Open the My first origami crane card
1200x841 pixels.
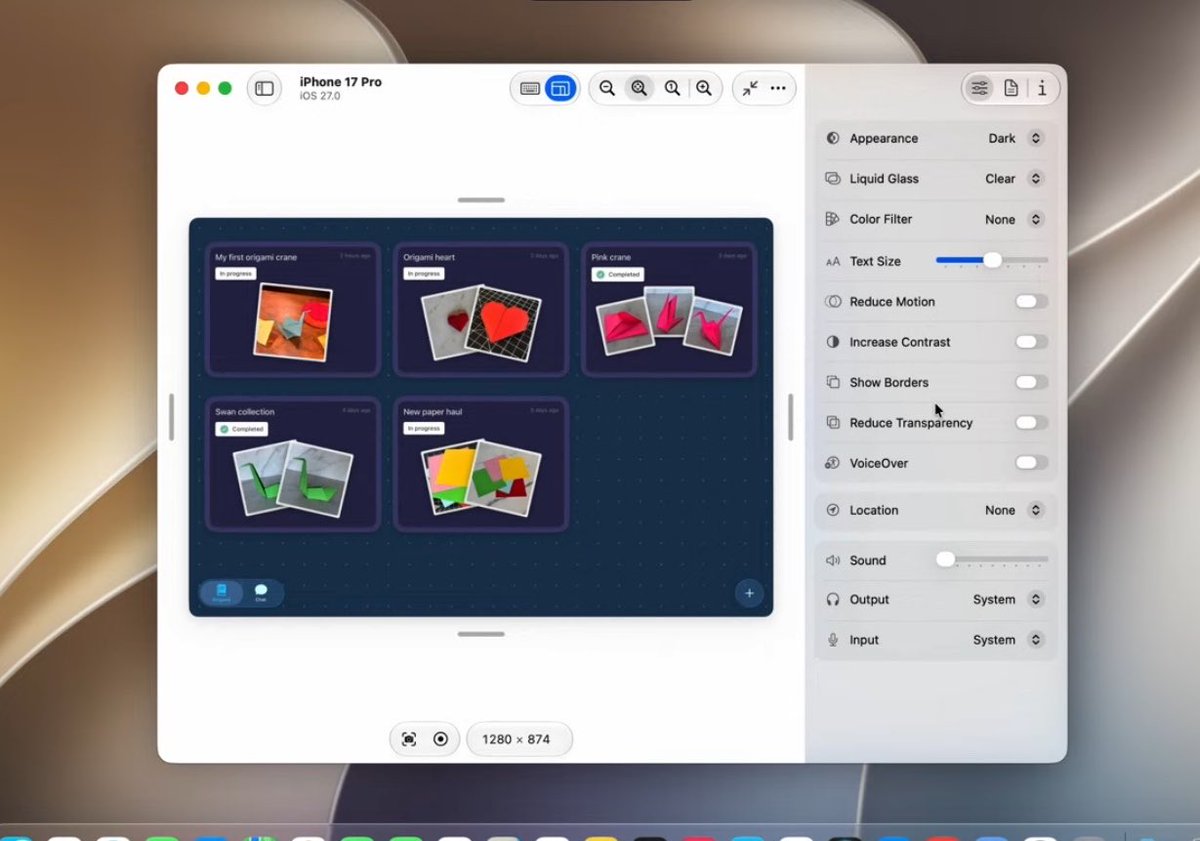(293, 309)
